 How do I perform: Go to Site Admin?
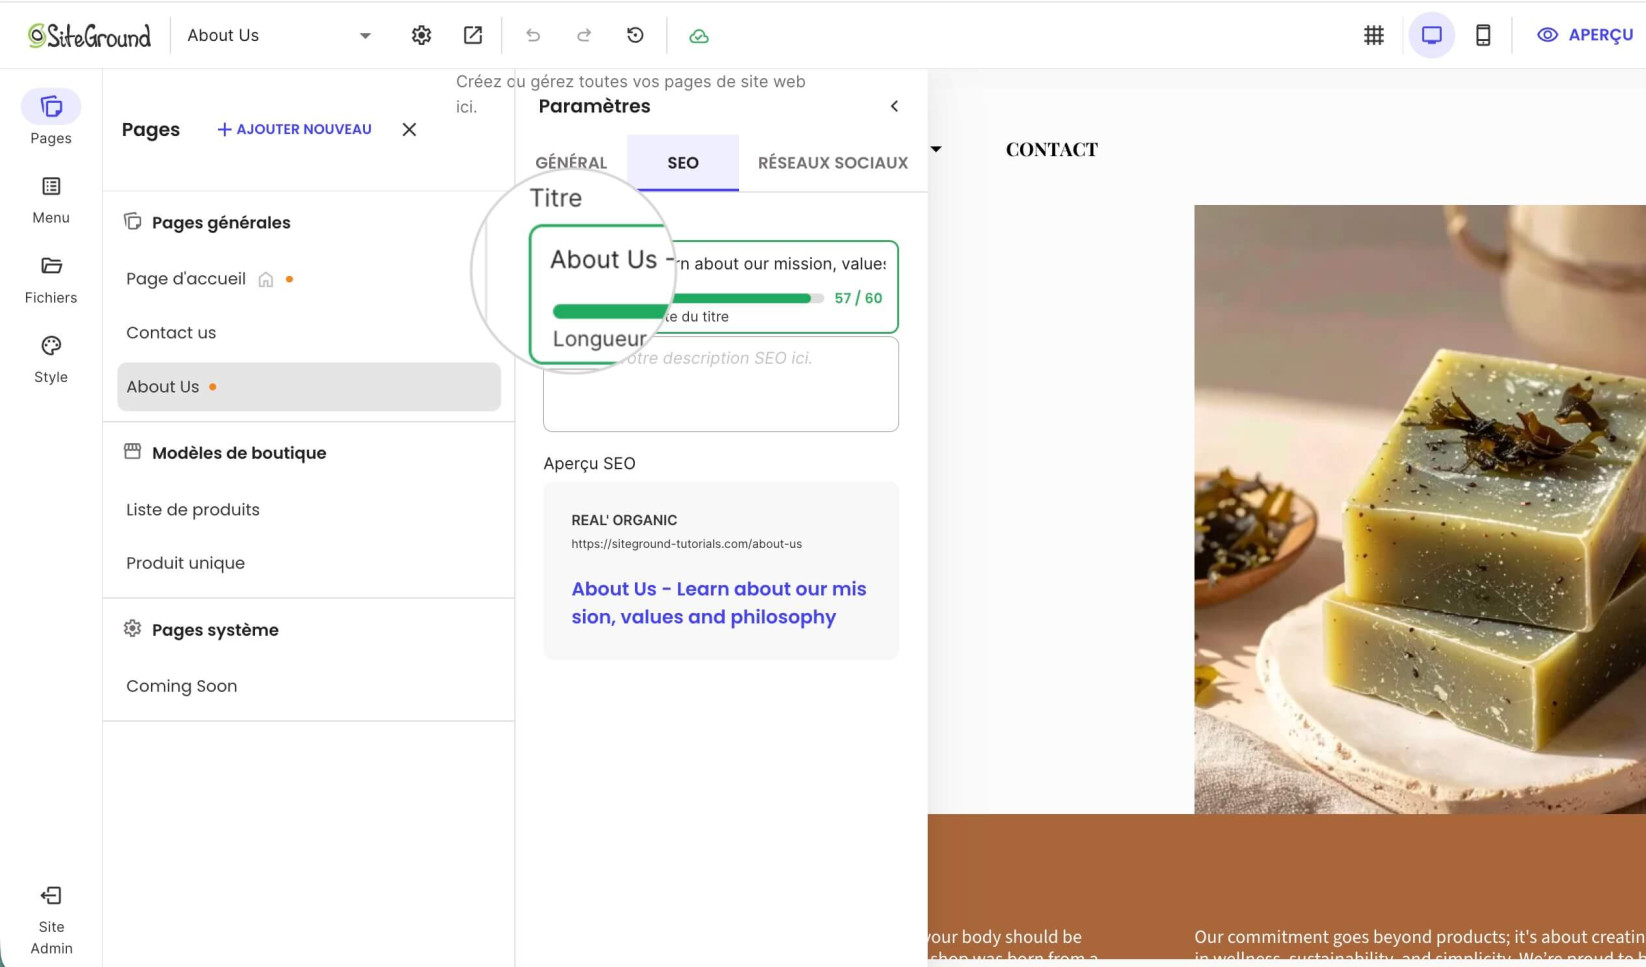coord(51,920)
